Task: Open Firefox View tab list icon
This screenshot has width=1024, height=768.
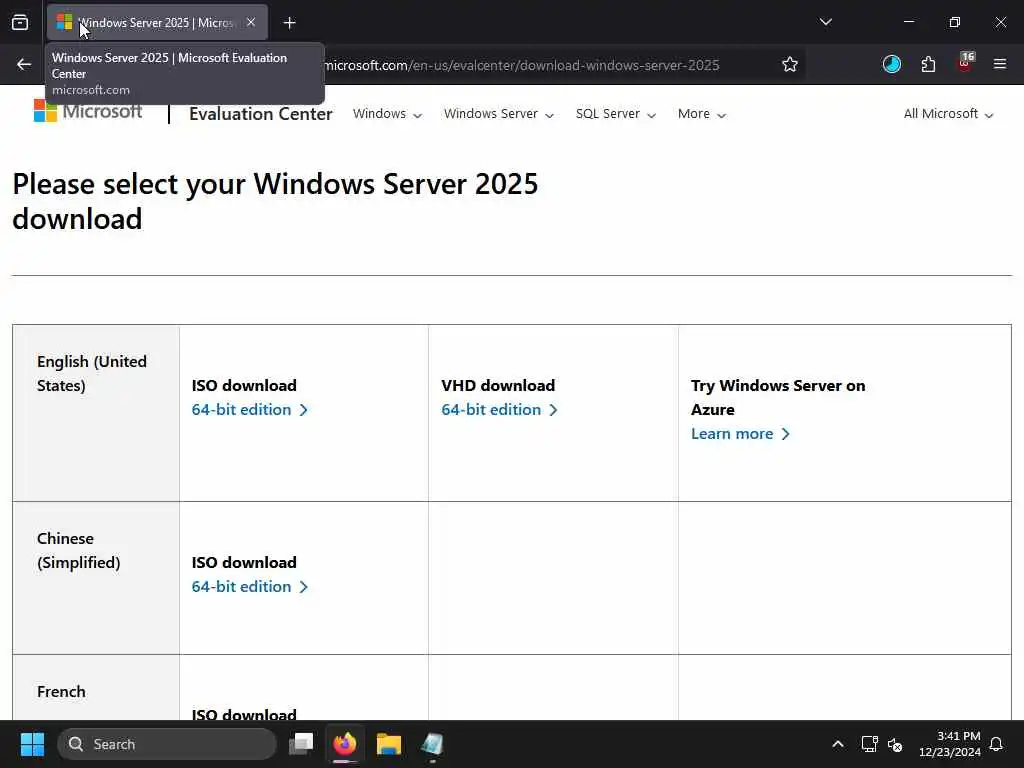Action: [x=20, y=22]
